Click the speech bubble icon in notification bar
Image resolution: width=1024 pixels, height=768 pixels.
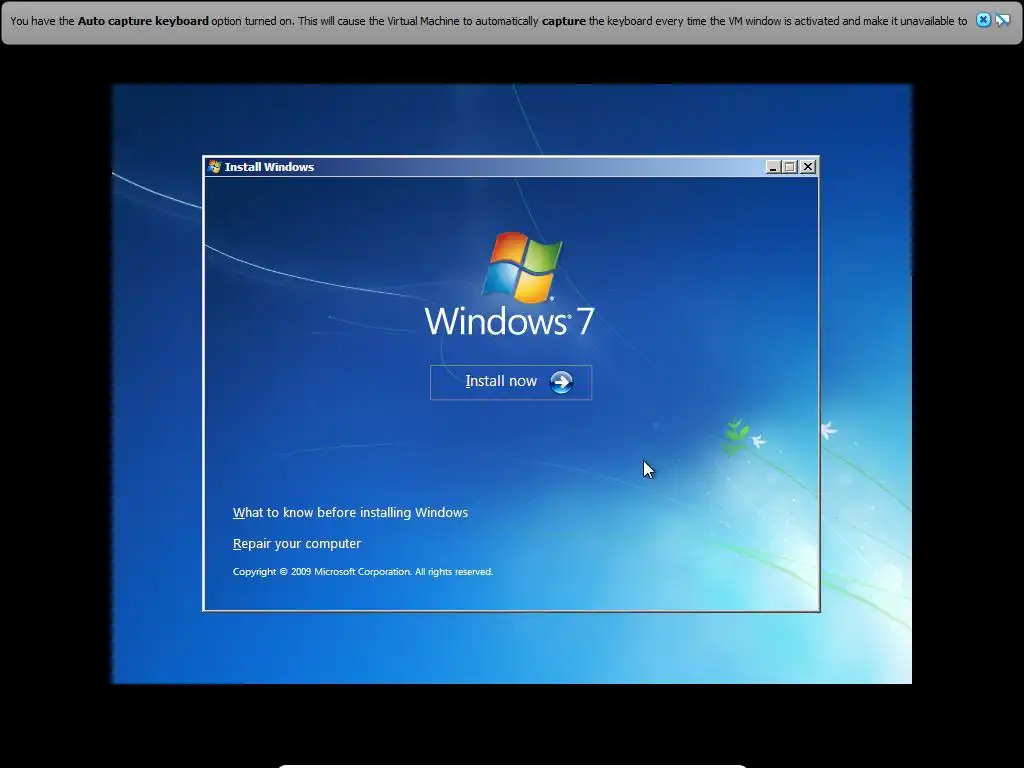(x=1002, y=20)
